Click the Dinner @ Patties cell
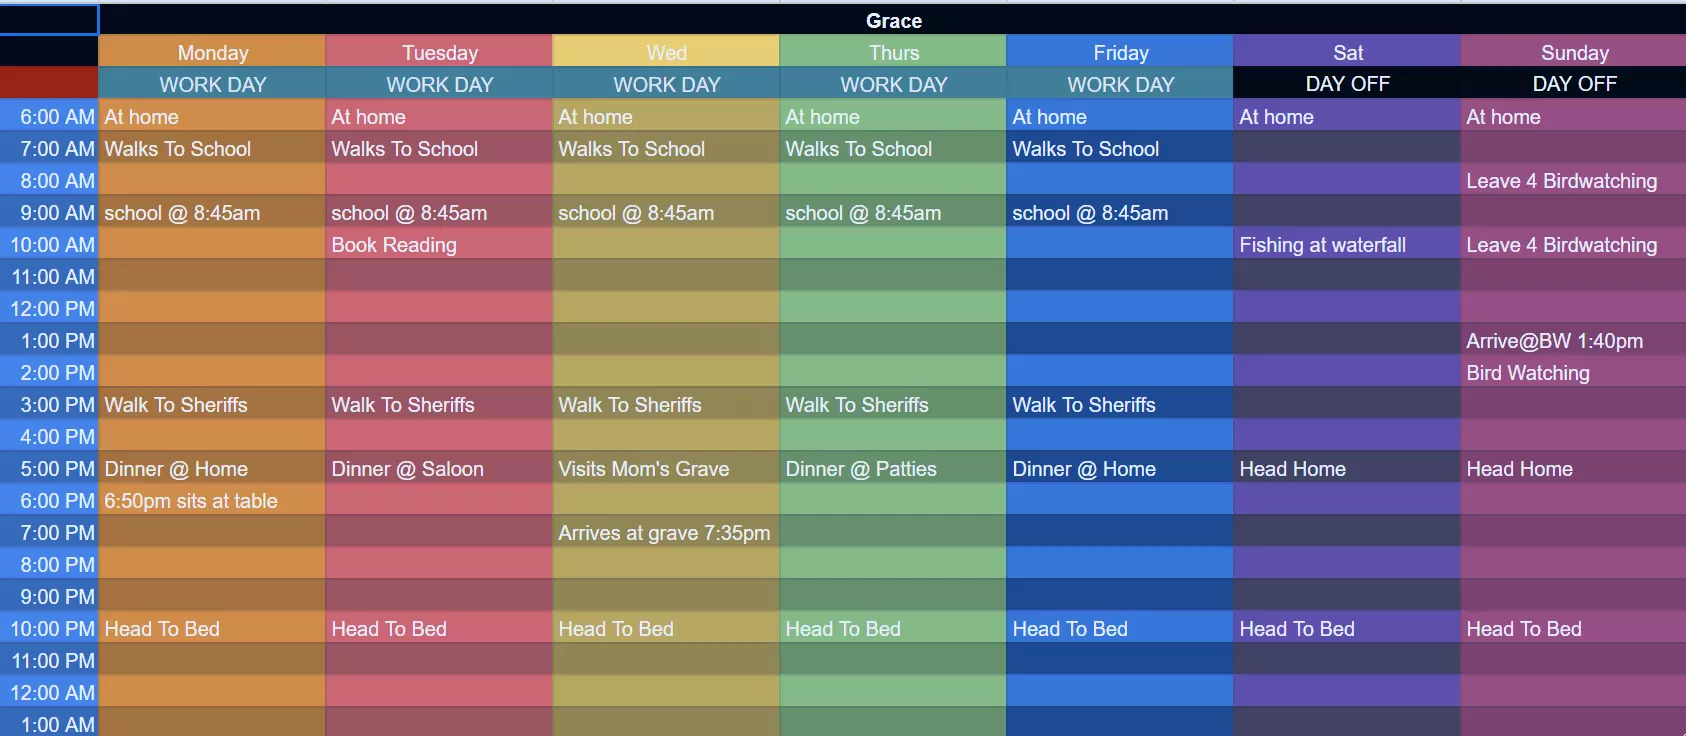 [893, 469]
